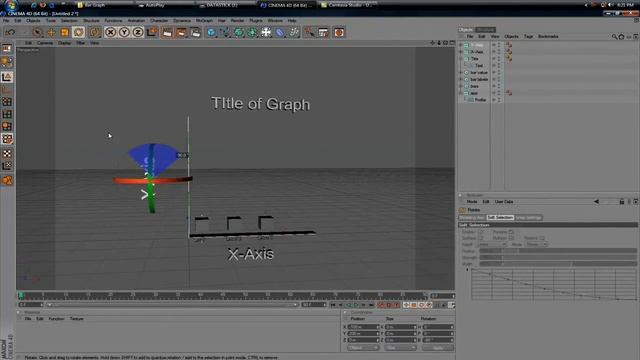Expand the bars object tree
Screen dimensions: 640x360
click(461, 86)
